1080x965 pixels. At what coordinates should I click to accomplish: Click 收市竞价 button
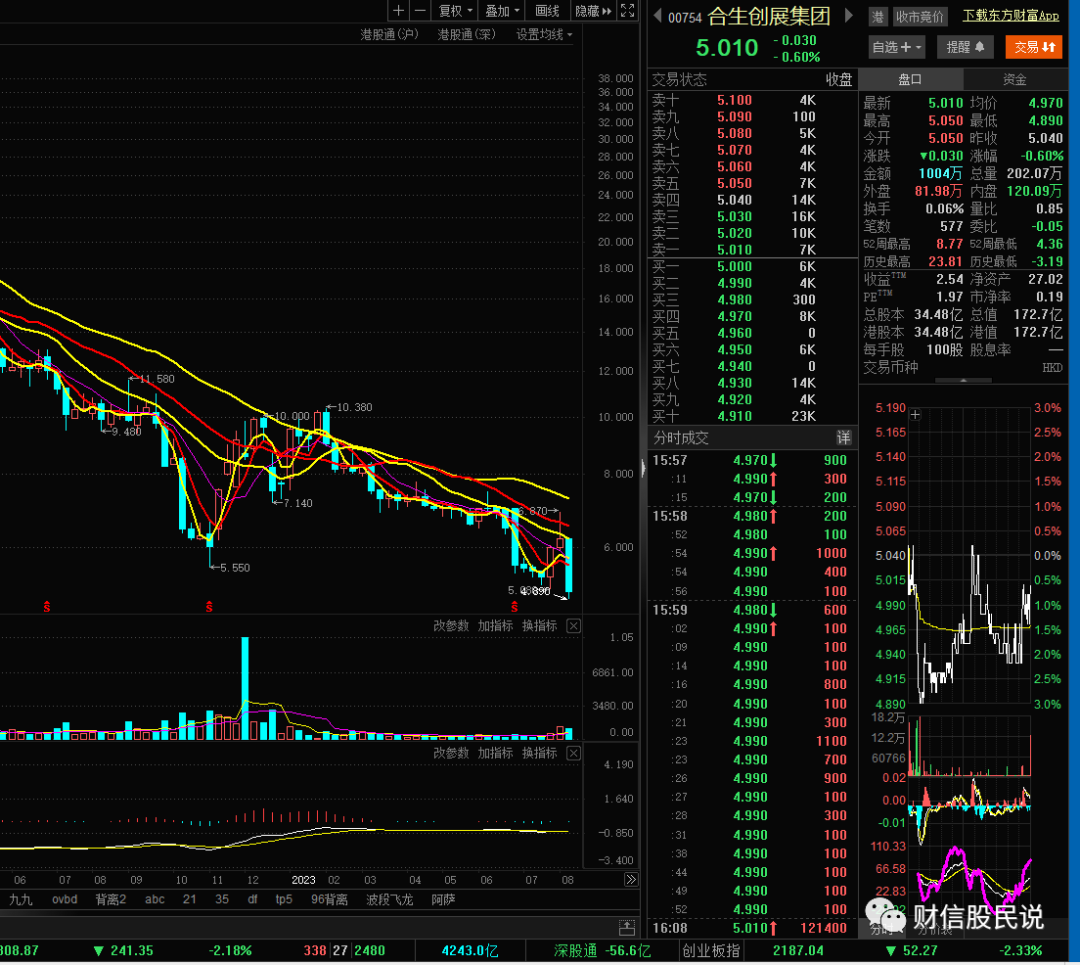[920, 17]
